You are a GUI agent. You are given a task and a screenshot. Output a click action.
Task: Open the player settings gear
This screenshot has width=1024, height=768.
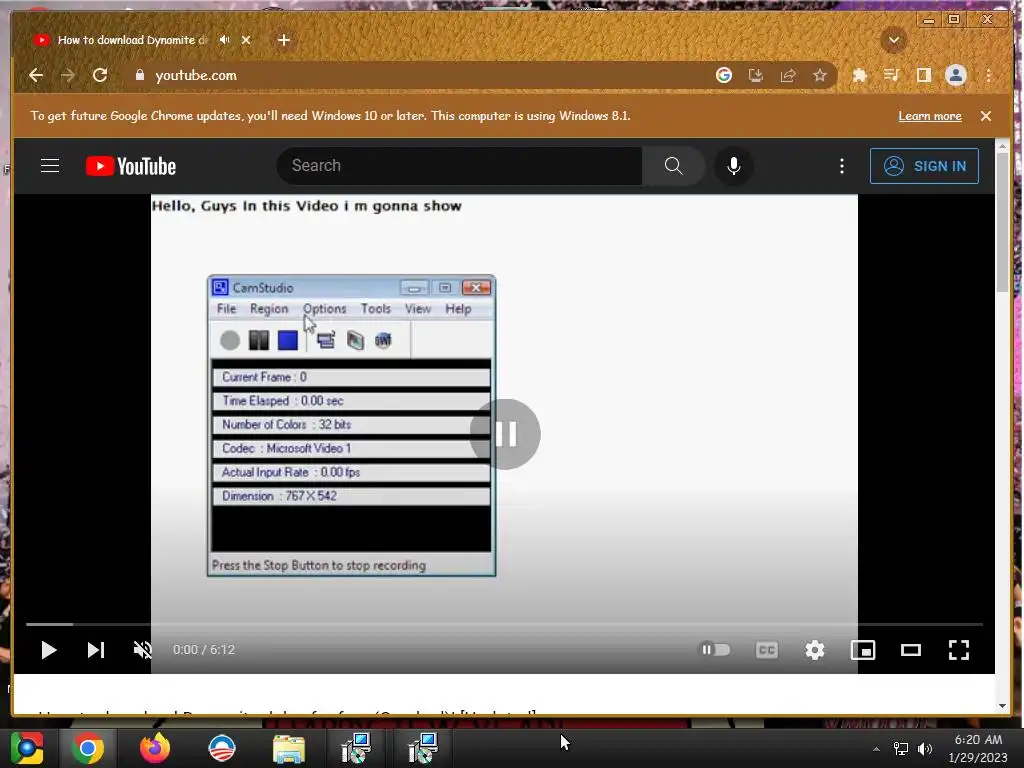click(814, 650)
